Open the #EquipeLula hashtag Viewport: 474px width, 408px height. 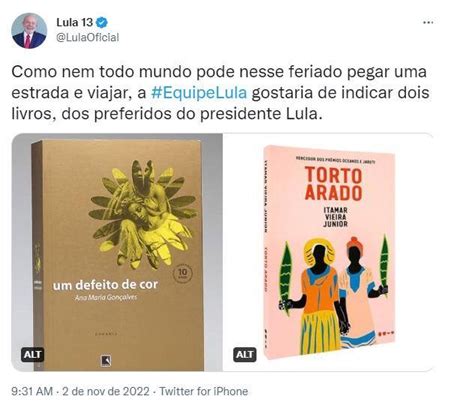199,93
